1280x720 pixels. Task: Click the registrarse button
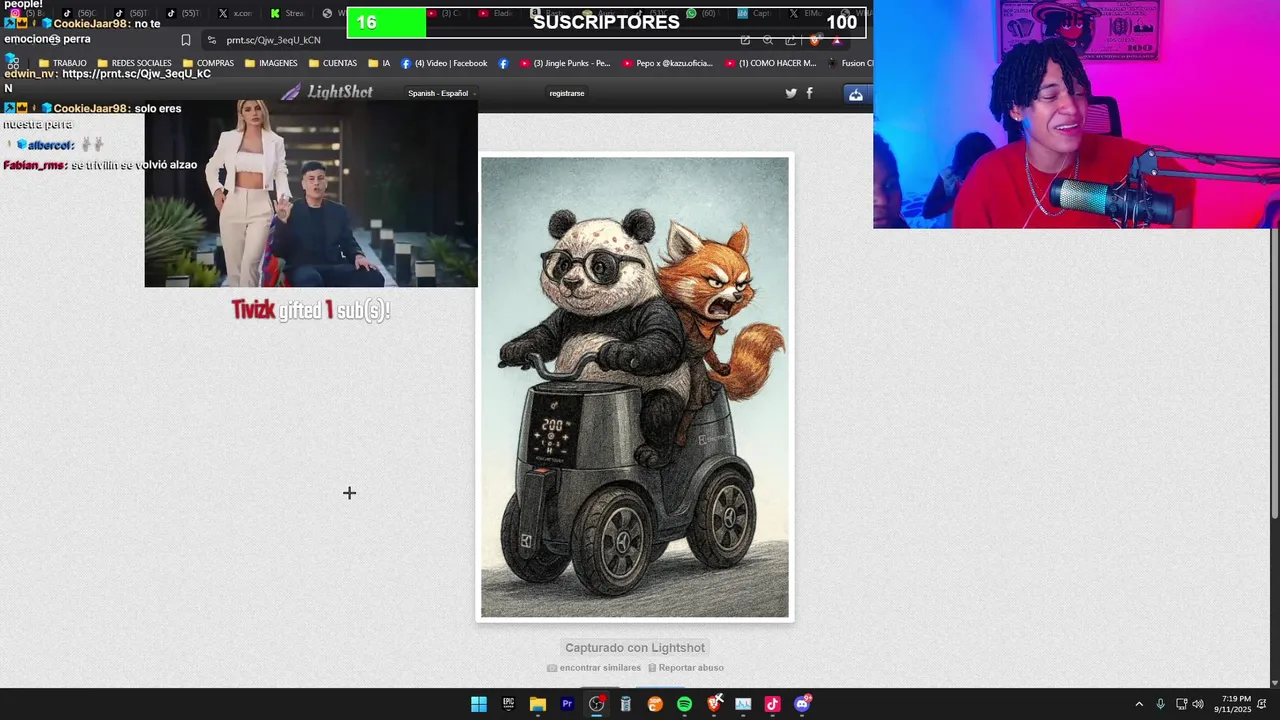(x=567, y=93)
